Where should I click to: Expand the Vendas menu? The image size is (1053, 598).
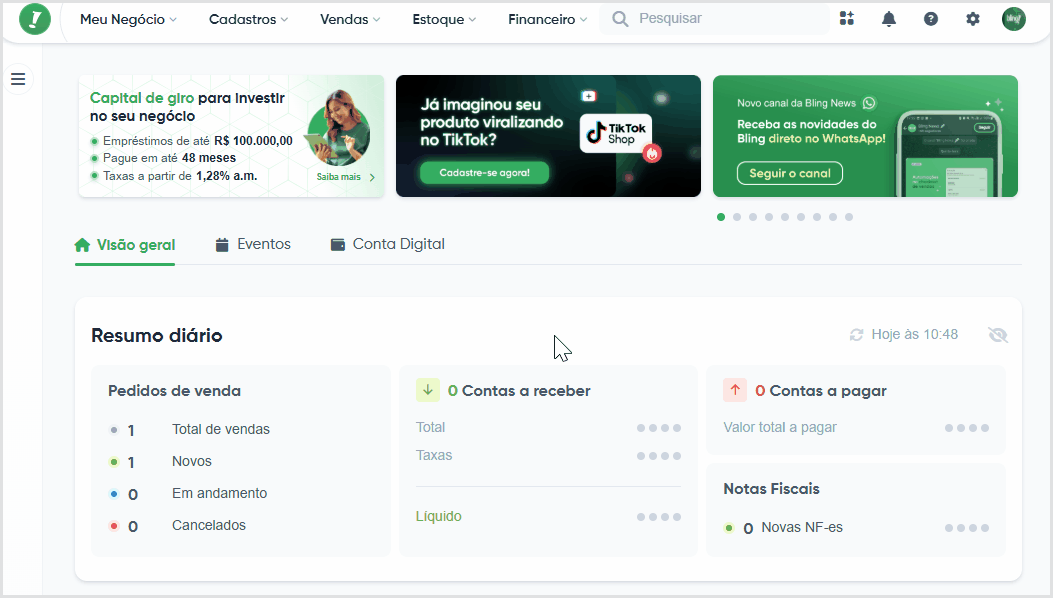tap(350, 19)
